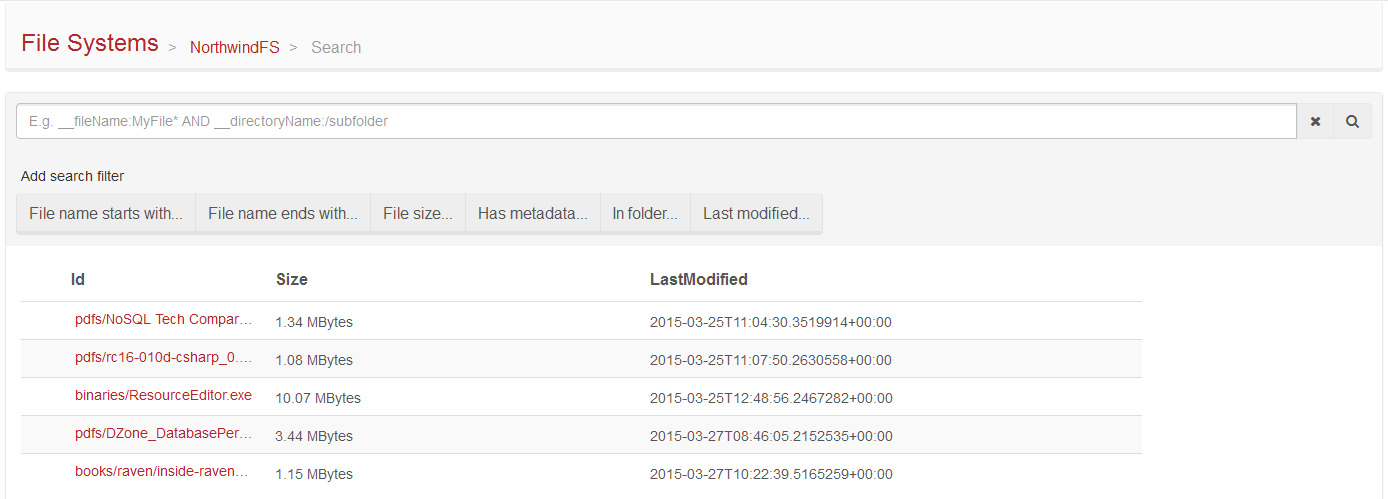
Task: Click date 2015-03-25T12:48:56.2467282+00:00
Action: [x=771, y=398]
